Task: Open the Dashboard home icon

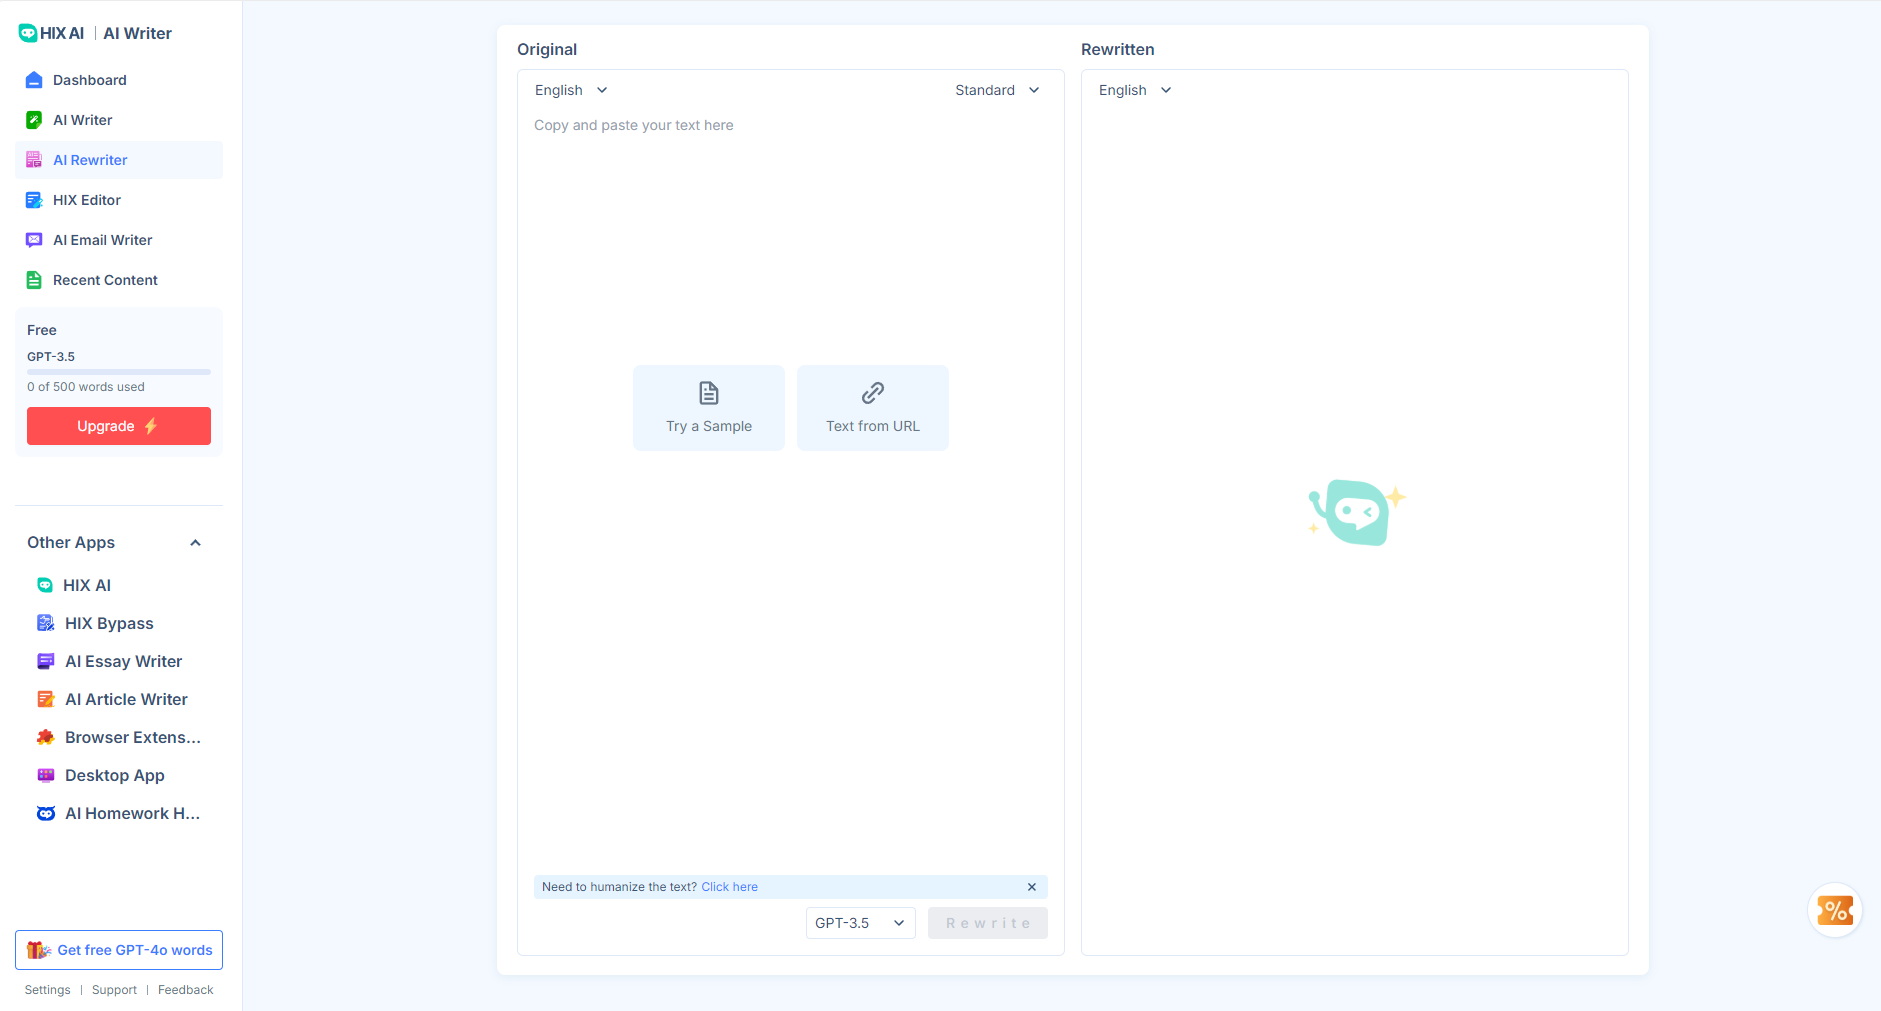Action: (x=34, y=80)
